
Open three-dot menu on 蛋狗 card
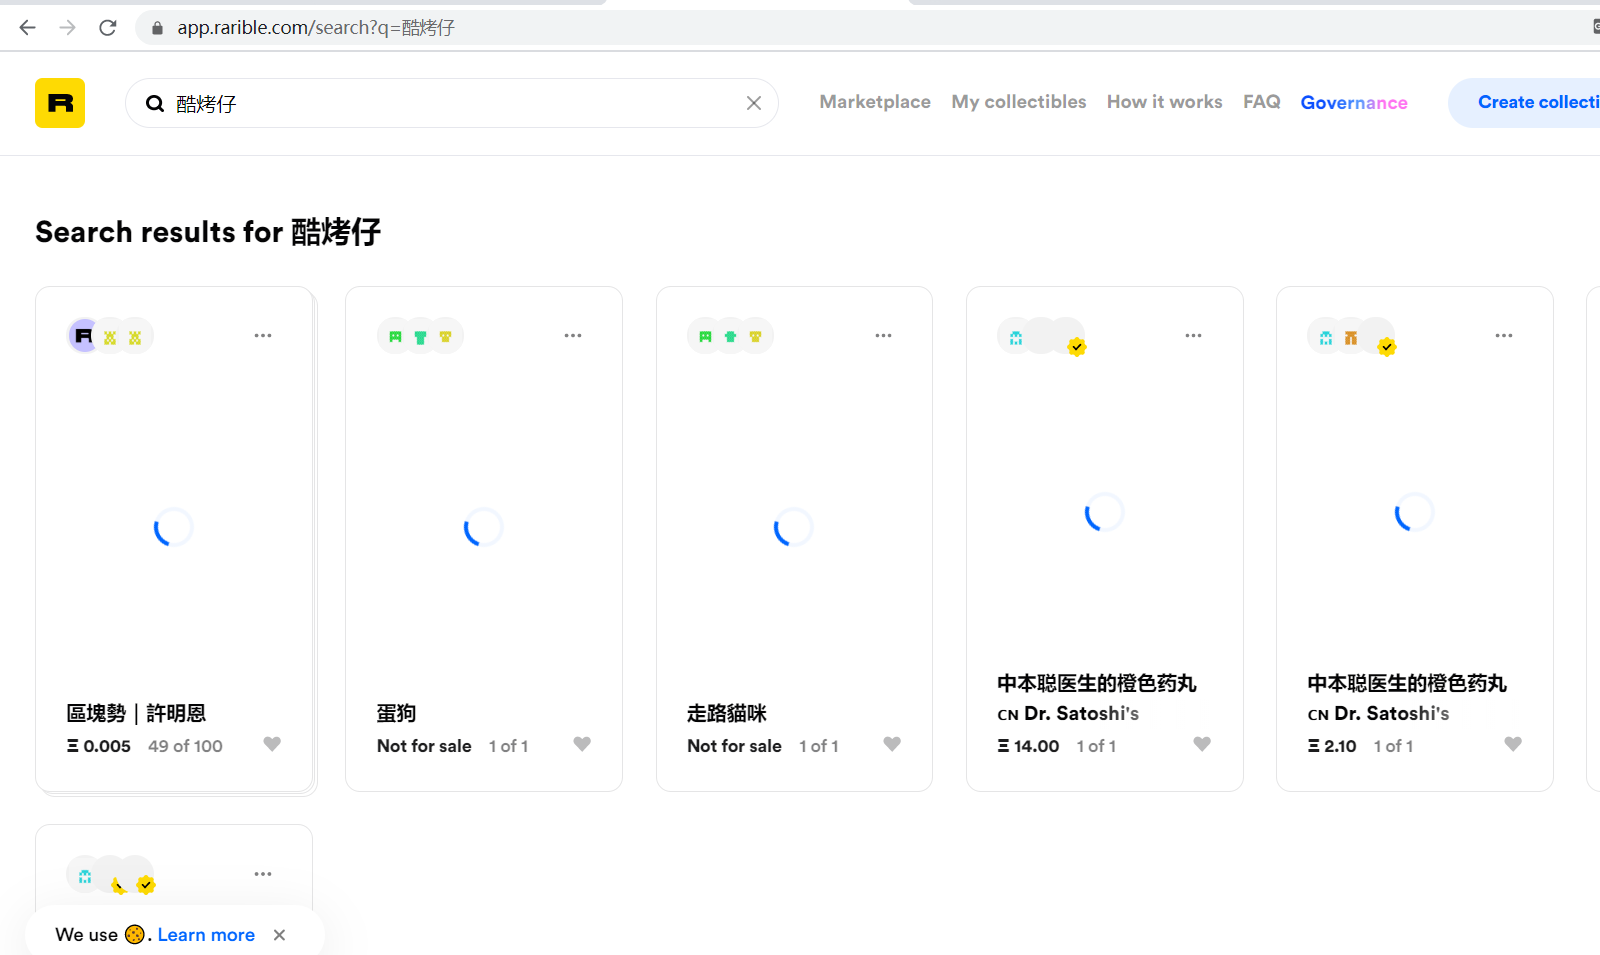click(573, 336)
